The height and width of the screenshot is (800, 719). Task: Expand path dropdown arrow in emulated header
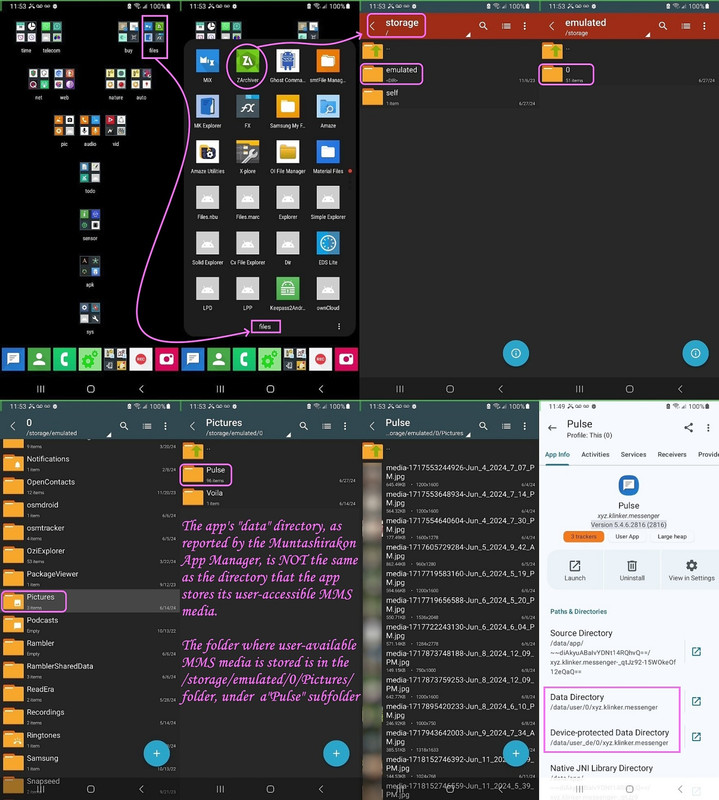[x=648, y=35]
